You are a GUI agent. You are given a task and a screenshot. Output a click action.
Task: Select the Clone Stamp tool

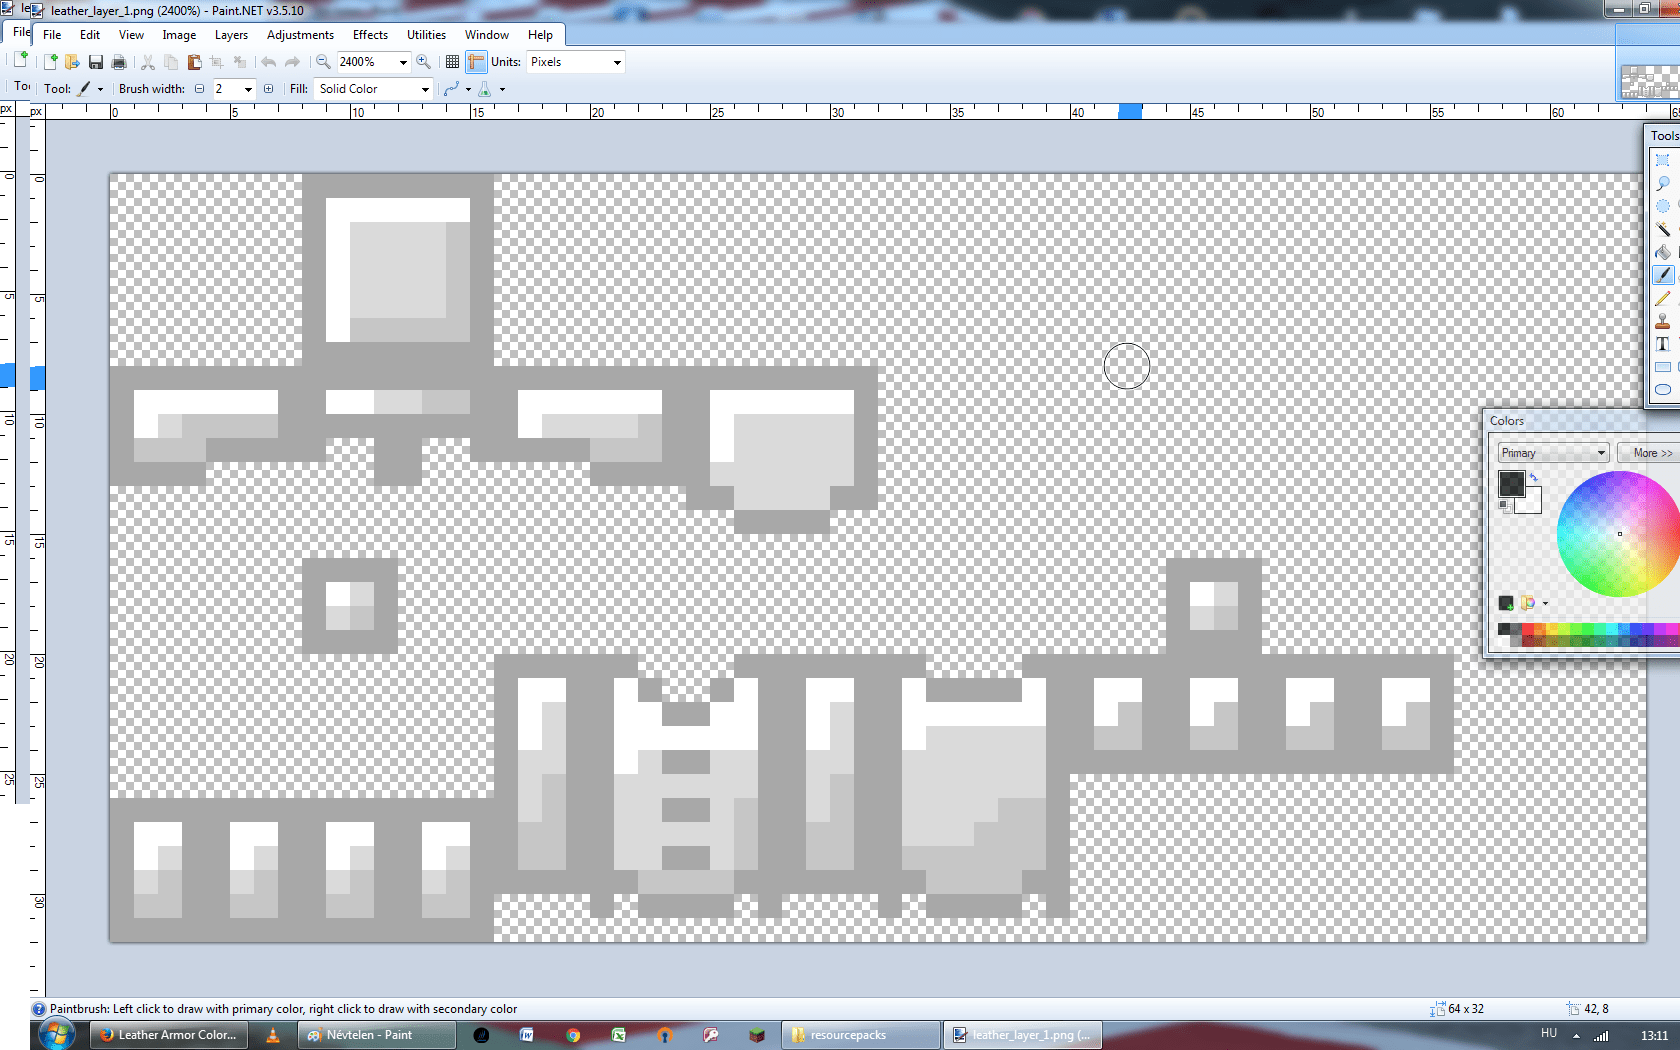click(1662, 321)
